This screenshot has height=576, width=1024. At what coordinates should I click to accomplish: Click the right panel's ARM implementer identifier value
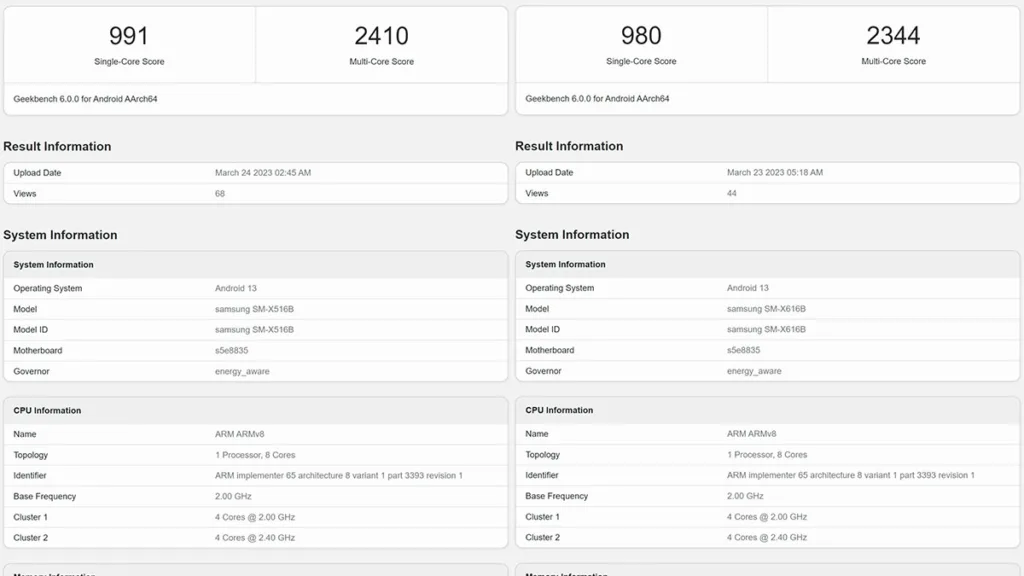tap(850, 475)
